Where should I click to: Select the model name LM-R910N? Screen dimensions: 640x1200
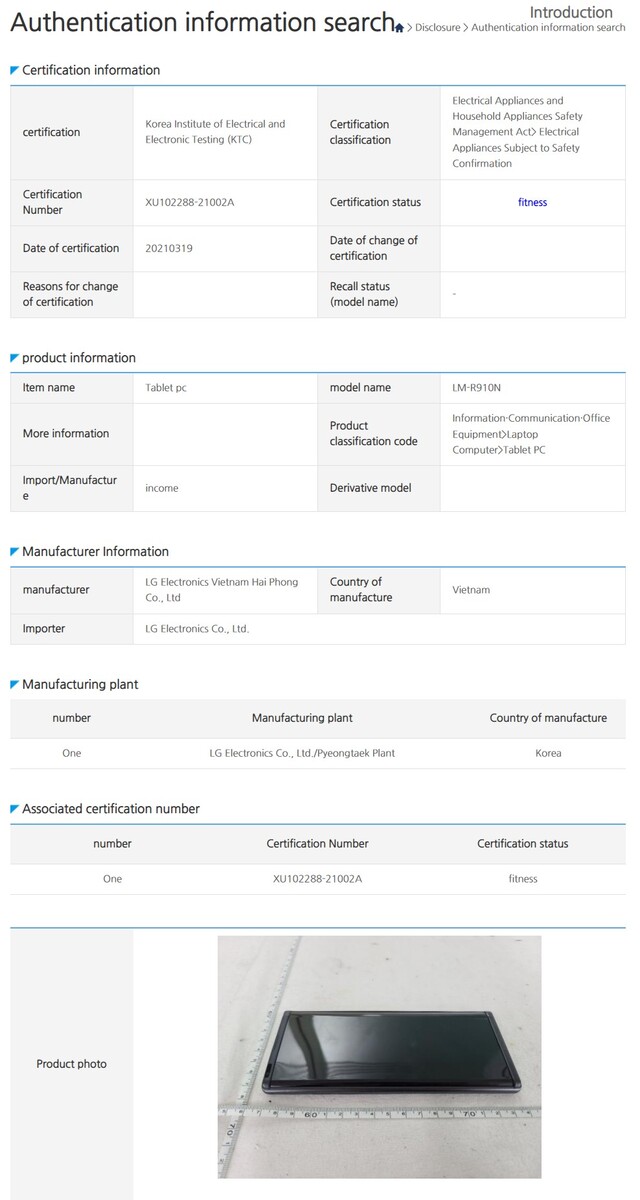pyautogui.click(x=478, y=387)
